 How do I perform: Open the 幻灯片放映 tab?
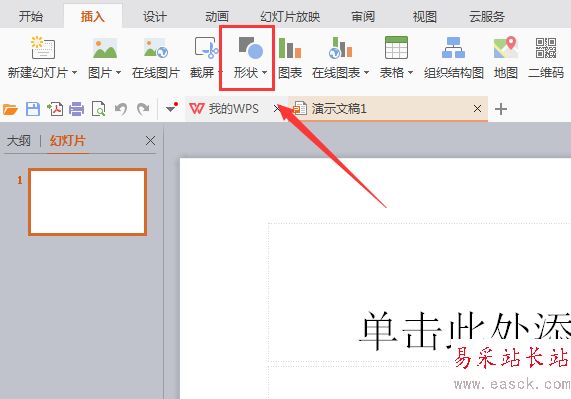tap(290, 17)
